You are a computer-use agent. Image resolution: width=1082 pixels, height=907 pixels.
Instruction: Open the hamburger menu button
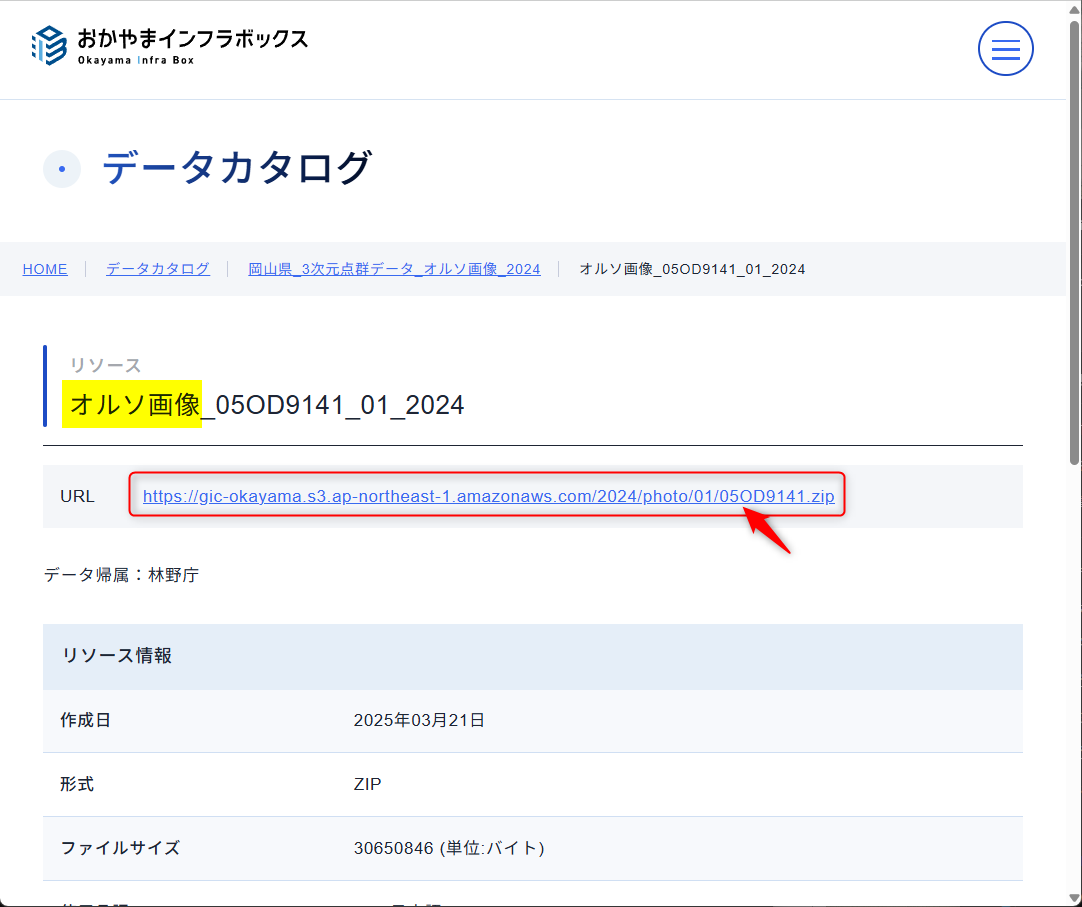coord(1005,48)
